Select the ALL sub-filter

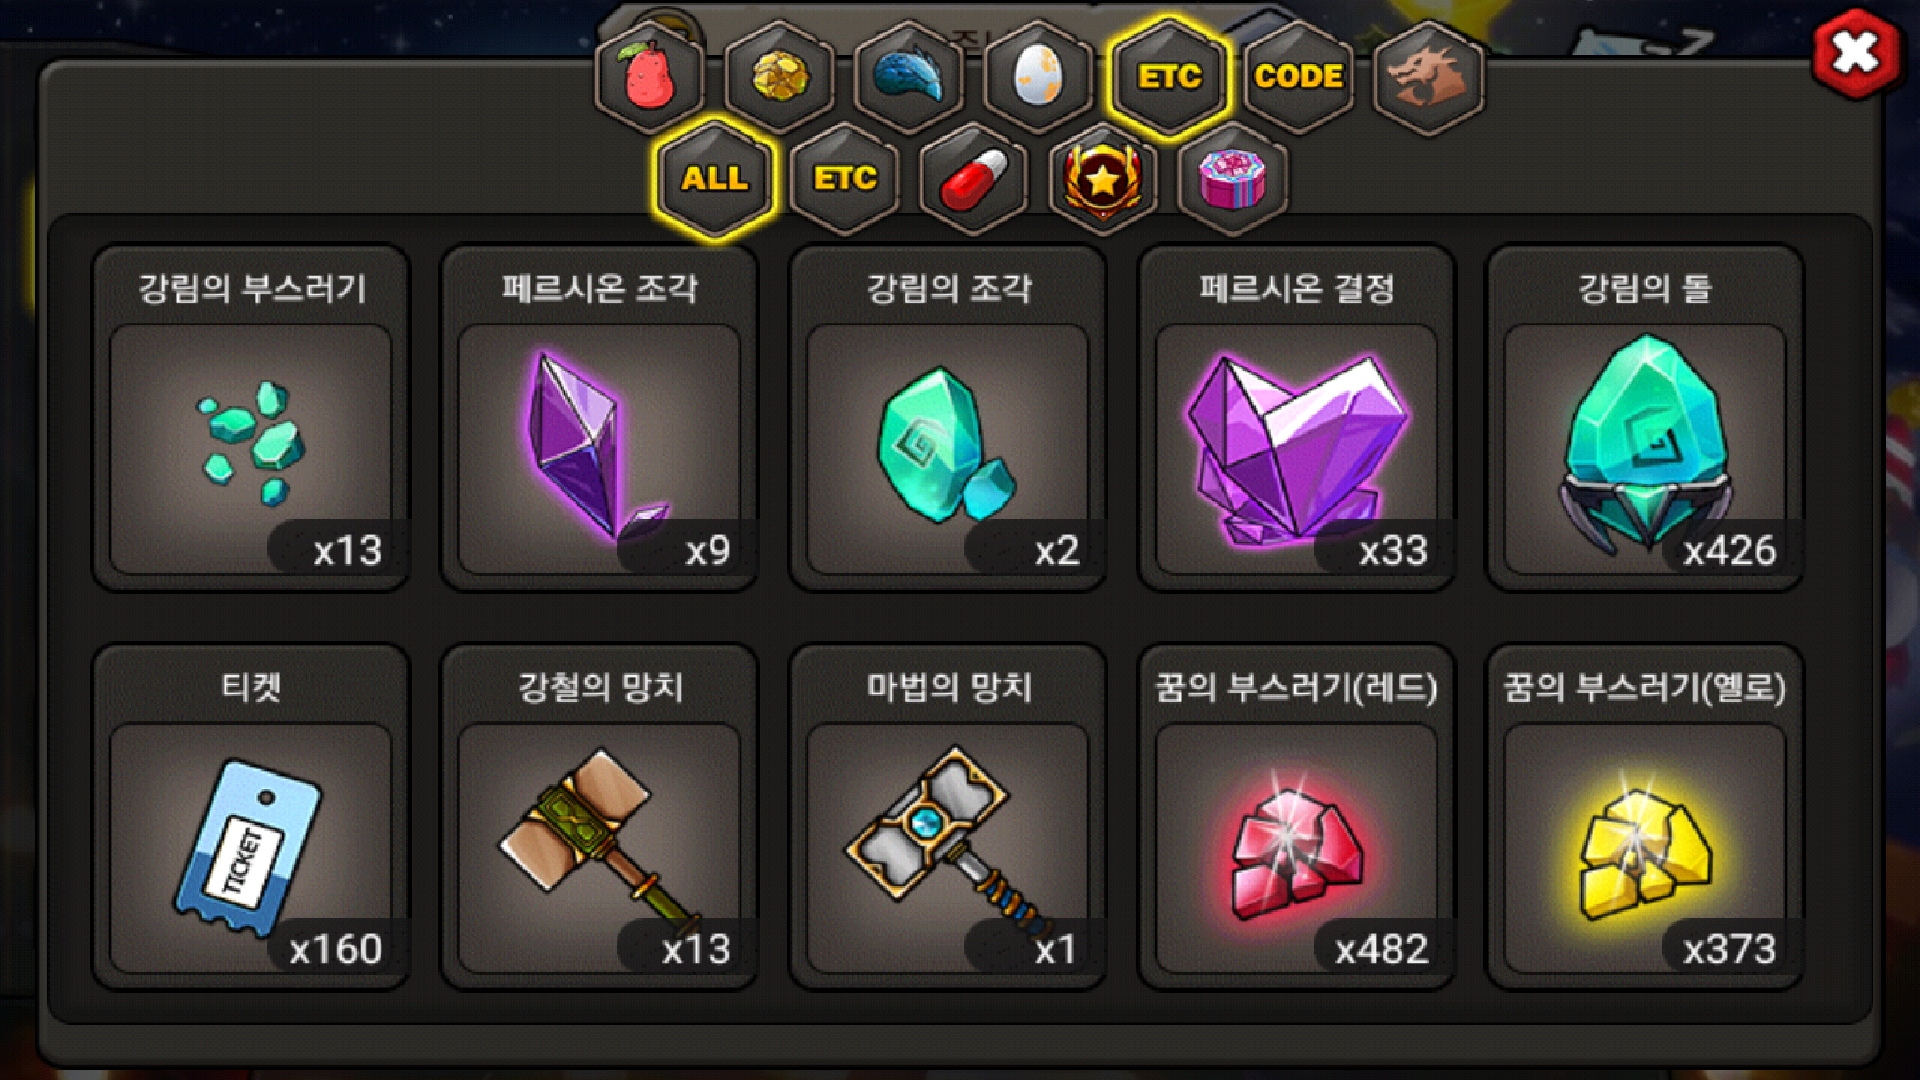(714, 180)
